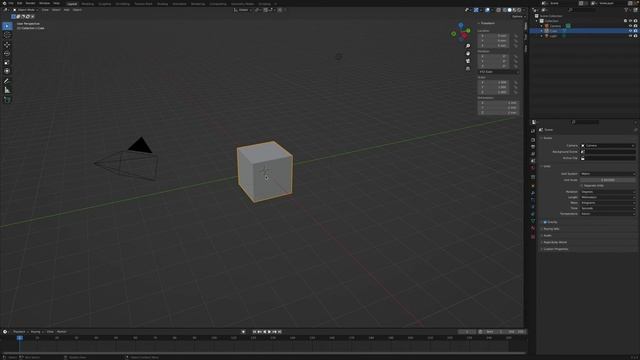The width and height of the screenshot is (640, 360).
Task: Click the blue Z axis on navigation gizmo
Action: pos(461,25)
